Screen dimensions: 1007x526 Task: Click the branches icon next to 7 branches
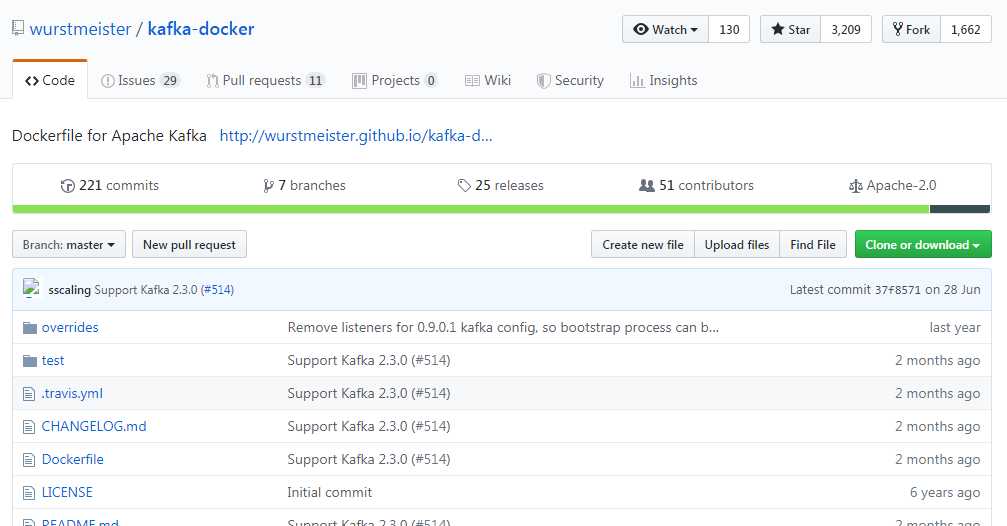[268, 186]
